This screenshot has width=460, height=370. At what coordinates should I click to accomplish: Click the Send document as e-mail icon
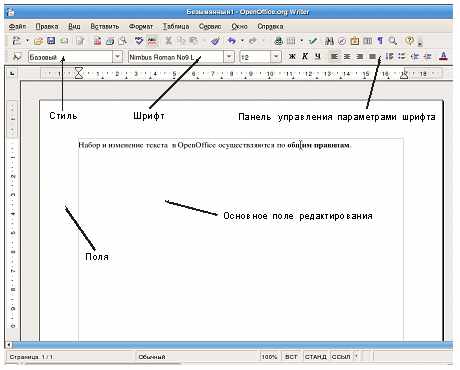pos(64,41)
